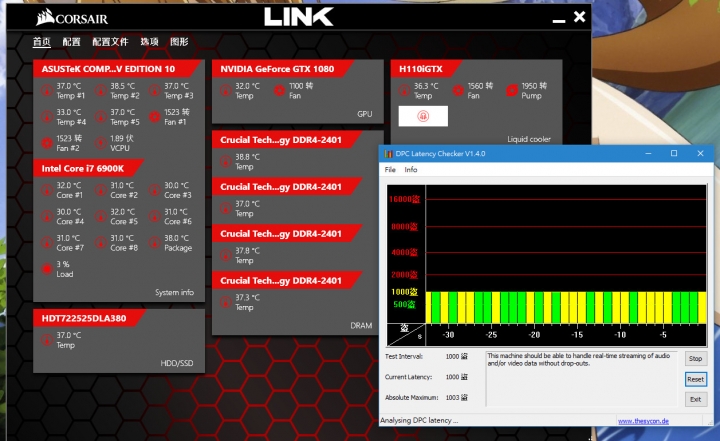
Task: Switch to the 配置文件 tab
Action: [x=110, y=42]
